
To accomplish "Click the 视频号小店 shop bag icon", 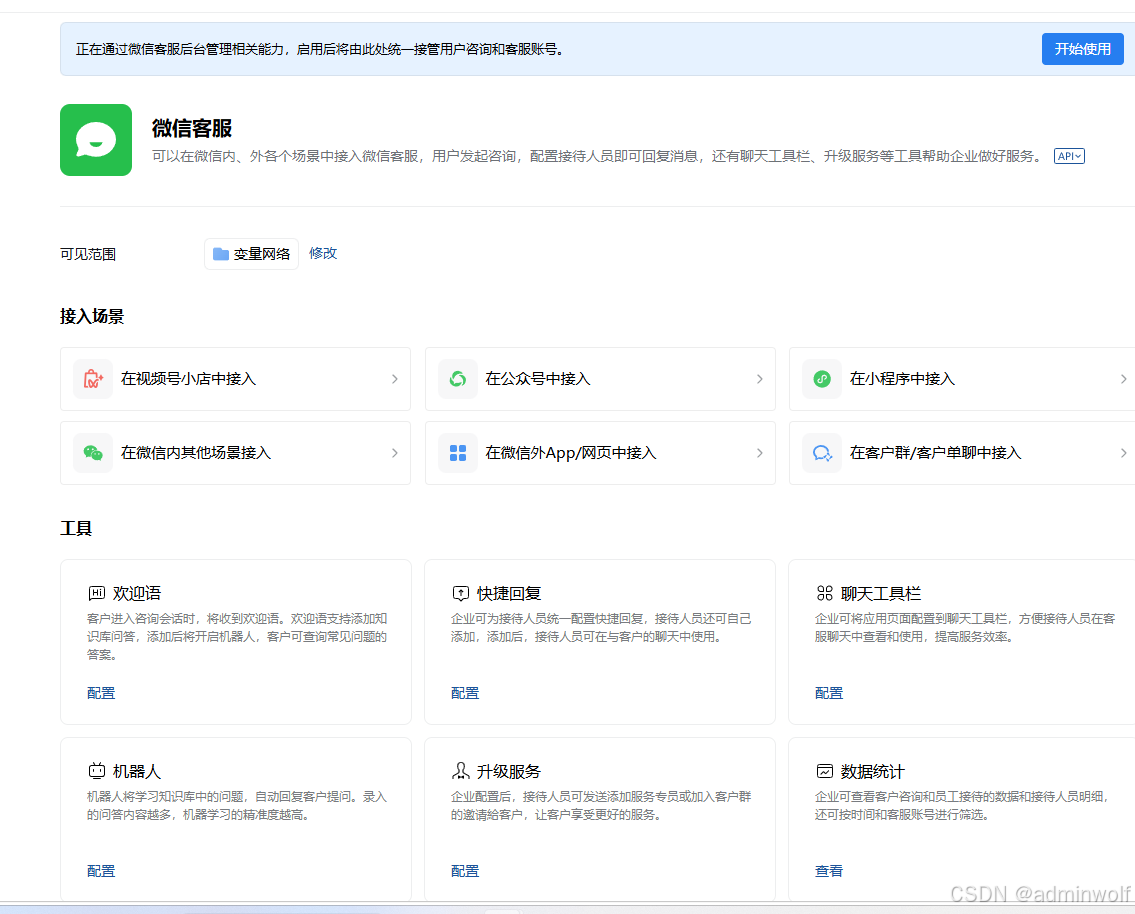I will tap(93, 378).
